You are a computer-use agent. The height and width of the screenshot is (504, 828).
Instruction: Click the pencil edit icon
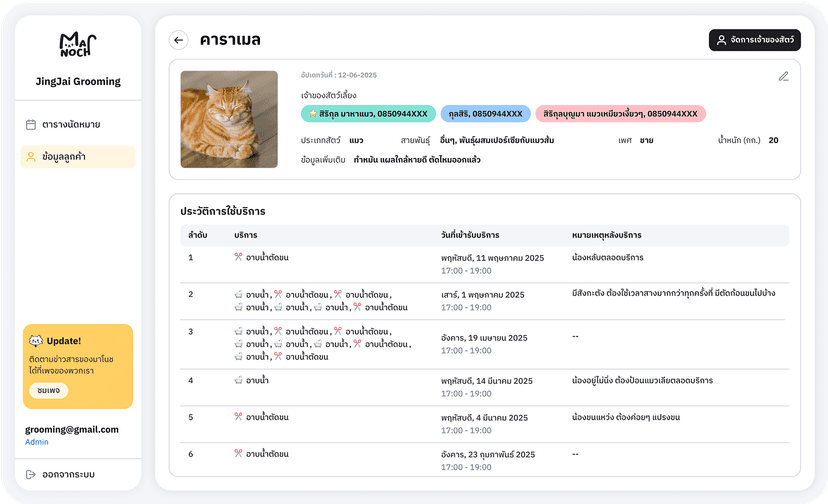(x=783, y=76)
